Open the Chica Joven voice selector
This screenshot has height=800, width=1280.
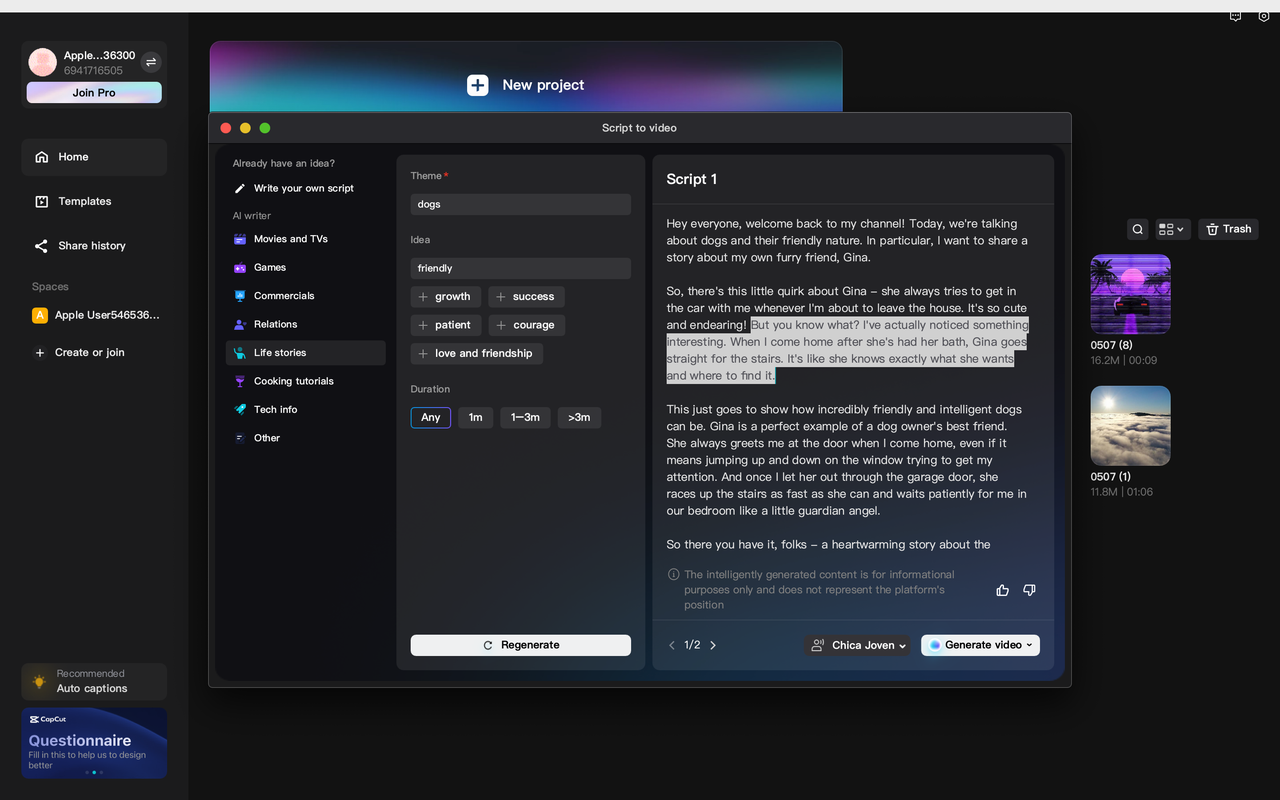(x=857, y=645)
